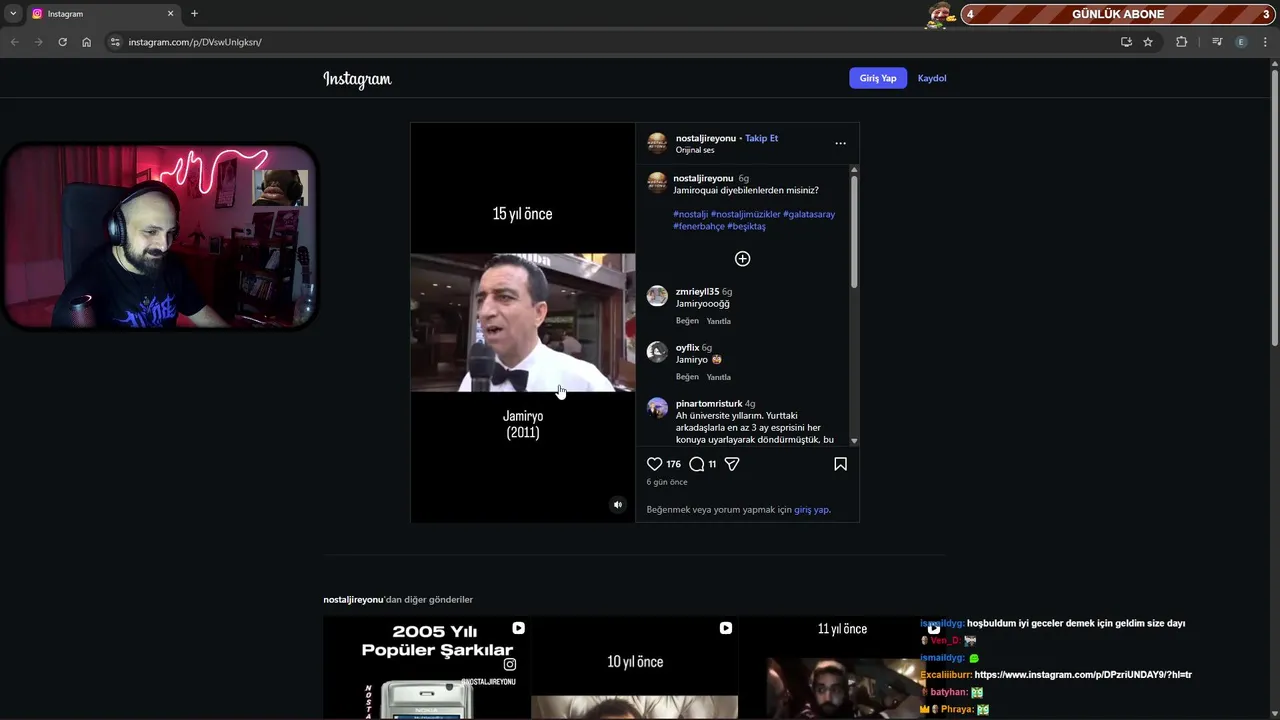Click the giriş yap link below post
This screenshot has height=720, width=1280.
click(811, 510)
